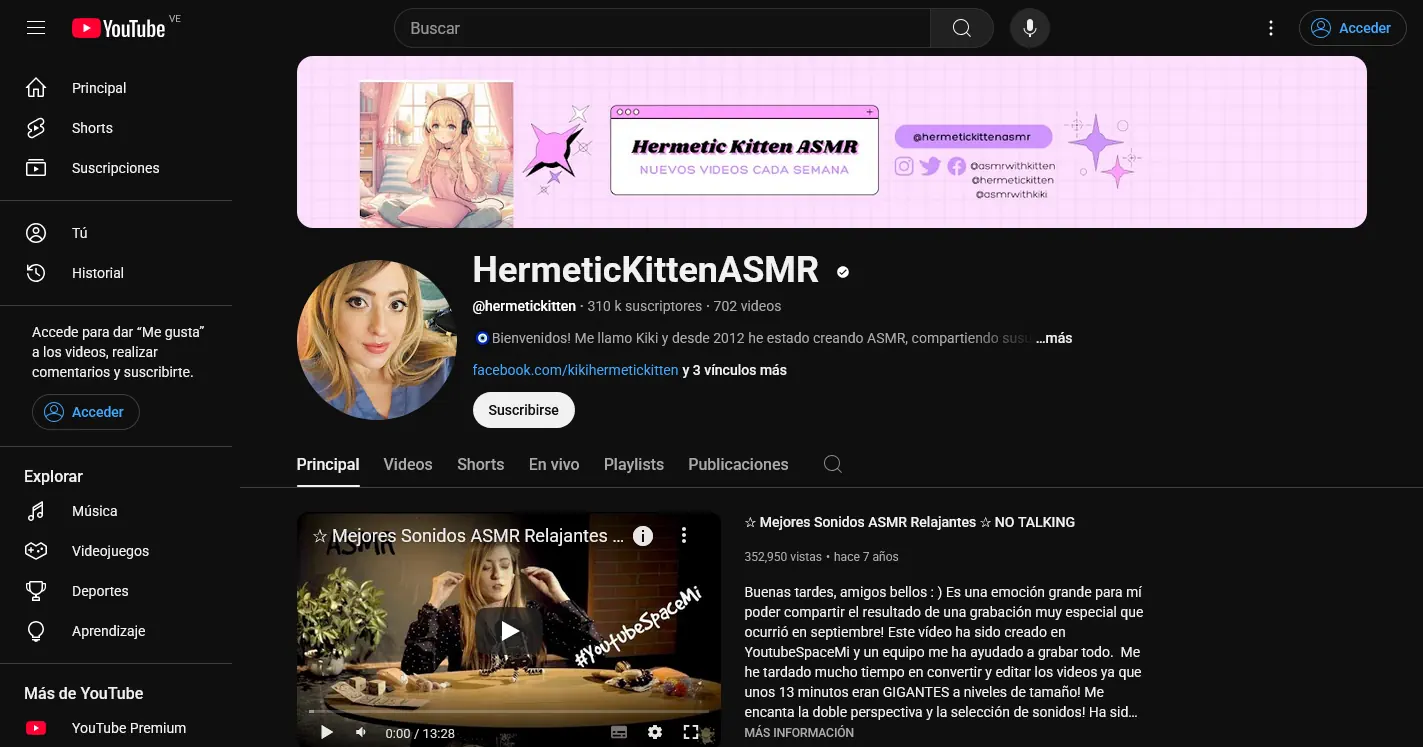Viewport: 1423px width, 747px height.
Task: Search within channel using magnifier icon
Action: coord(832,464)
